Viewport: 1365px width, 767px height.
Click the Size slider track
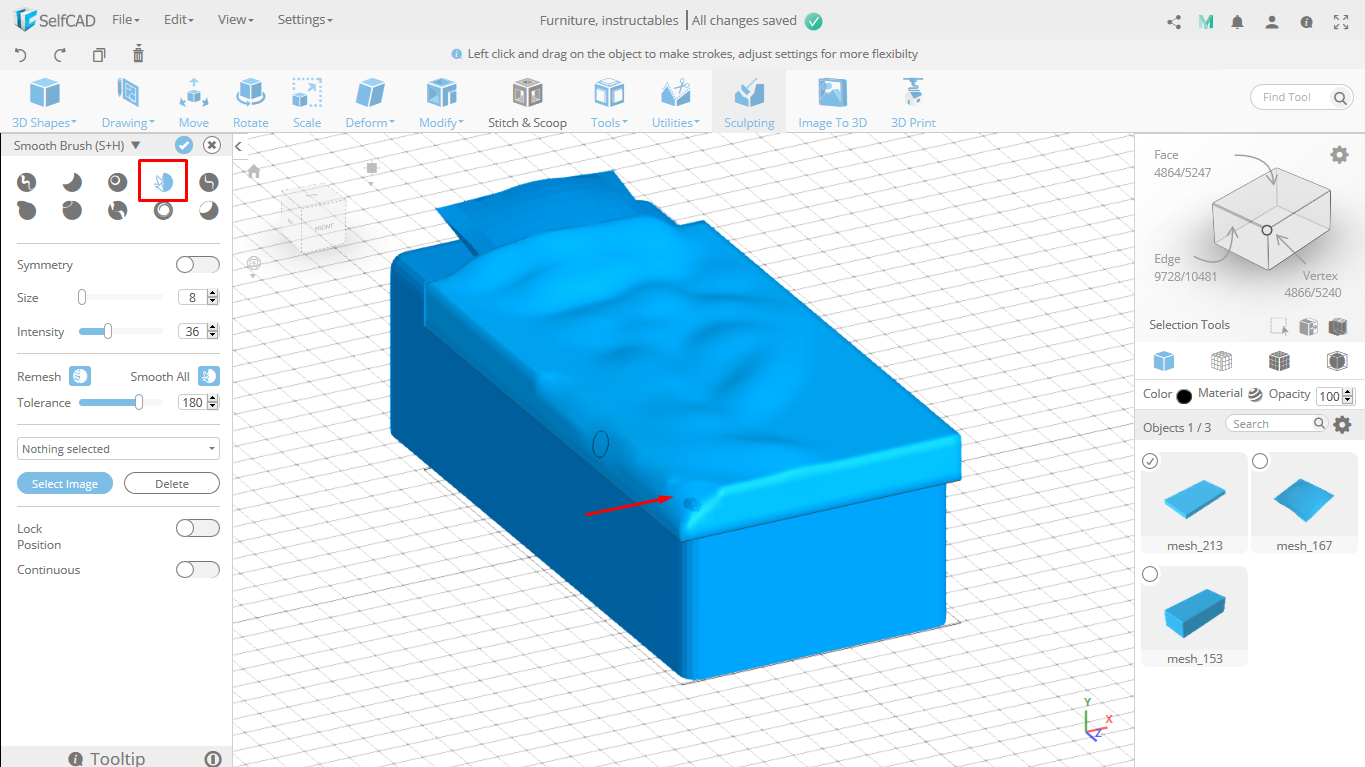click(120, 297)
